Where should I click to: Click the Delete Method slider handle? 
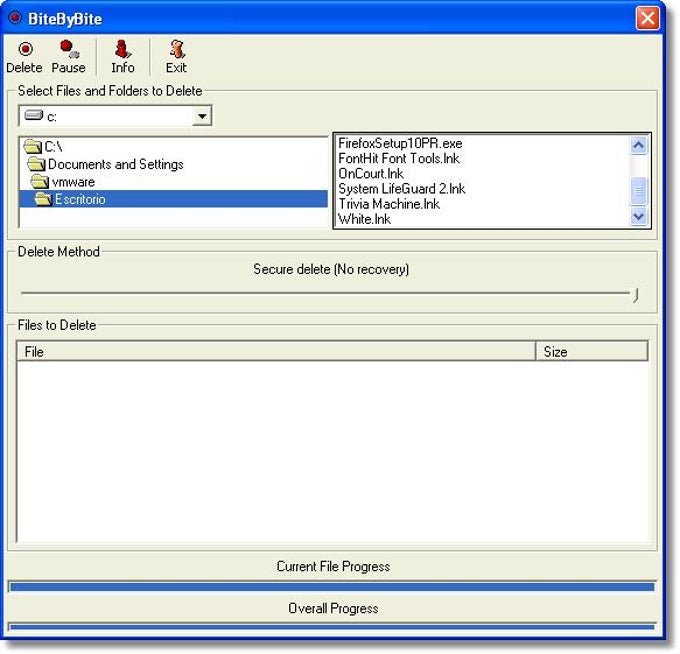tap(635, 295)
